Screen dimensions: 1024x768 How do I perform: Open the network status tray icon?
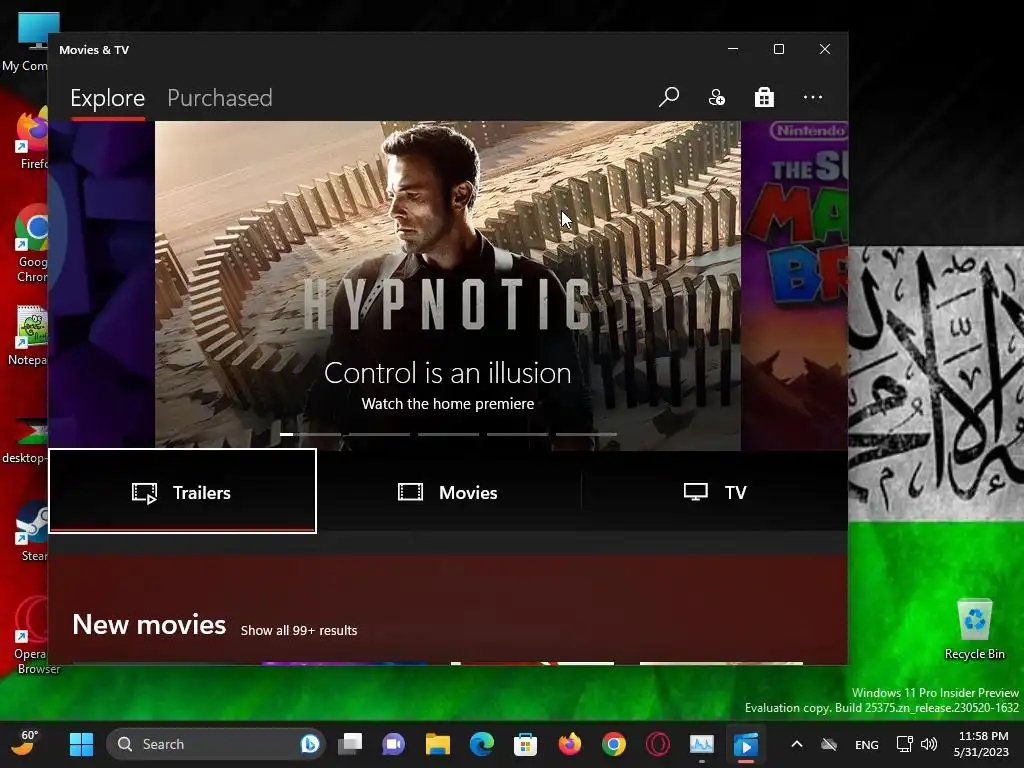904,744
